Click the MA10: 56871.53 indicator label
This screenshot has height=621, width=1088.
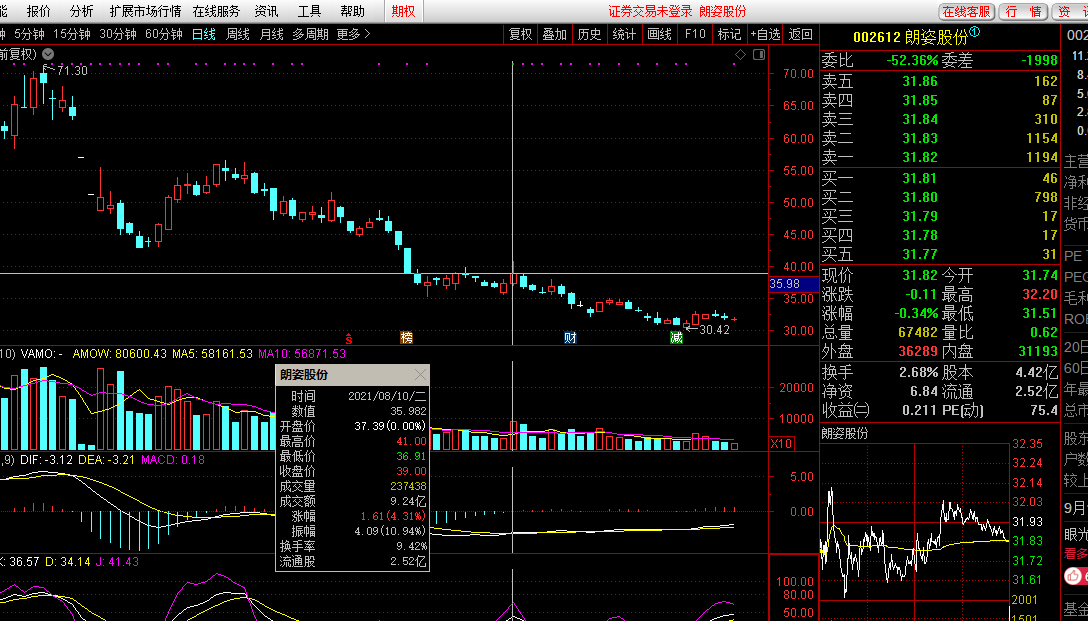tap(302, 354)
